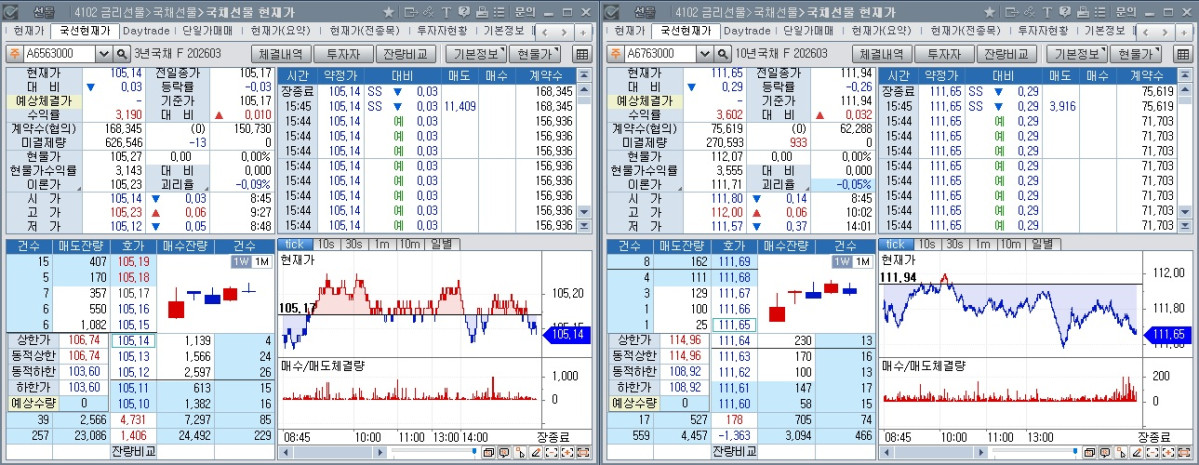Viewport: 1199px width, 465px height.
Task: Add right 10년국채 window to favorites star
Action: (990, 12)
